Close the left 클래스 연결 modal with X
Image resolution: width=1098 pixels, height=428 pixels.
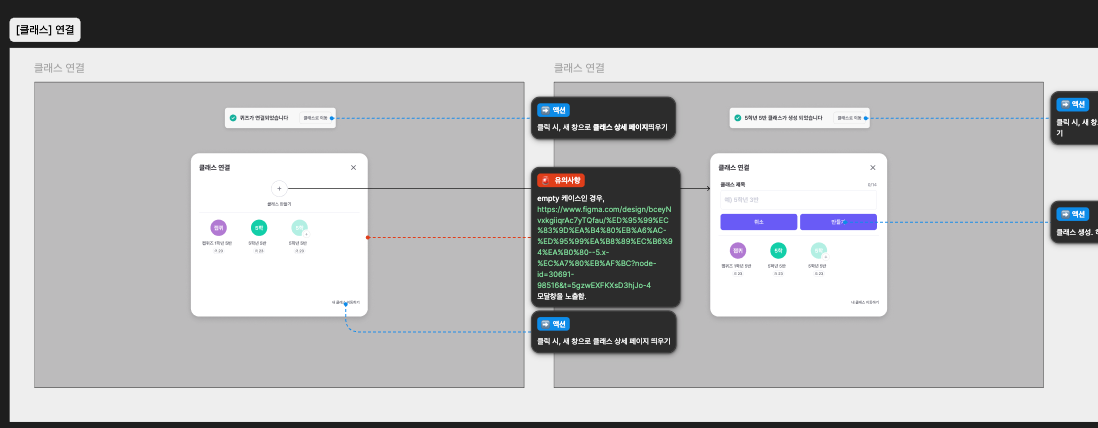click(x=353, y=167)
